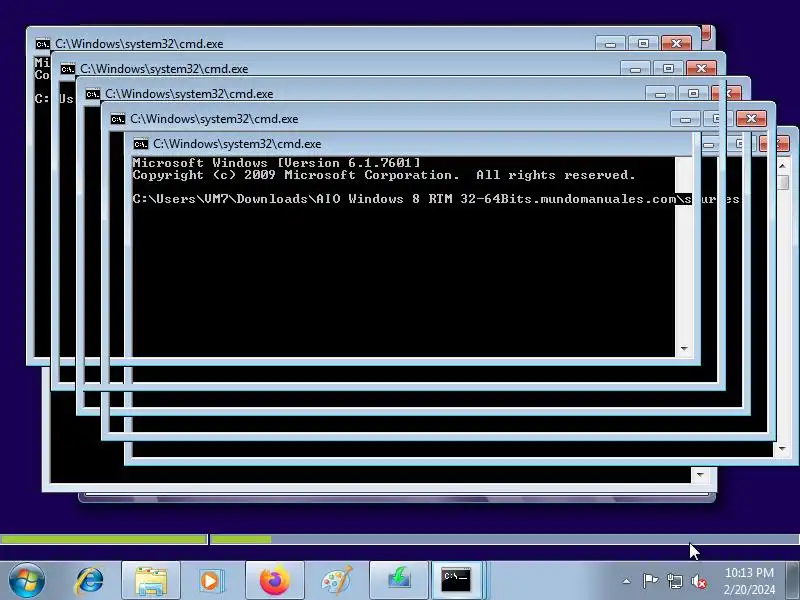Click scroll-down arrow of rightmost cmd scrollbar

783,448
